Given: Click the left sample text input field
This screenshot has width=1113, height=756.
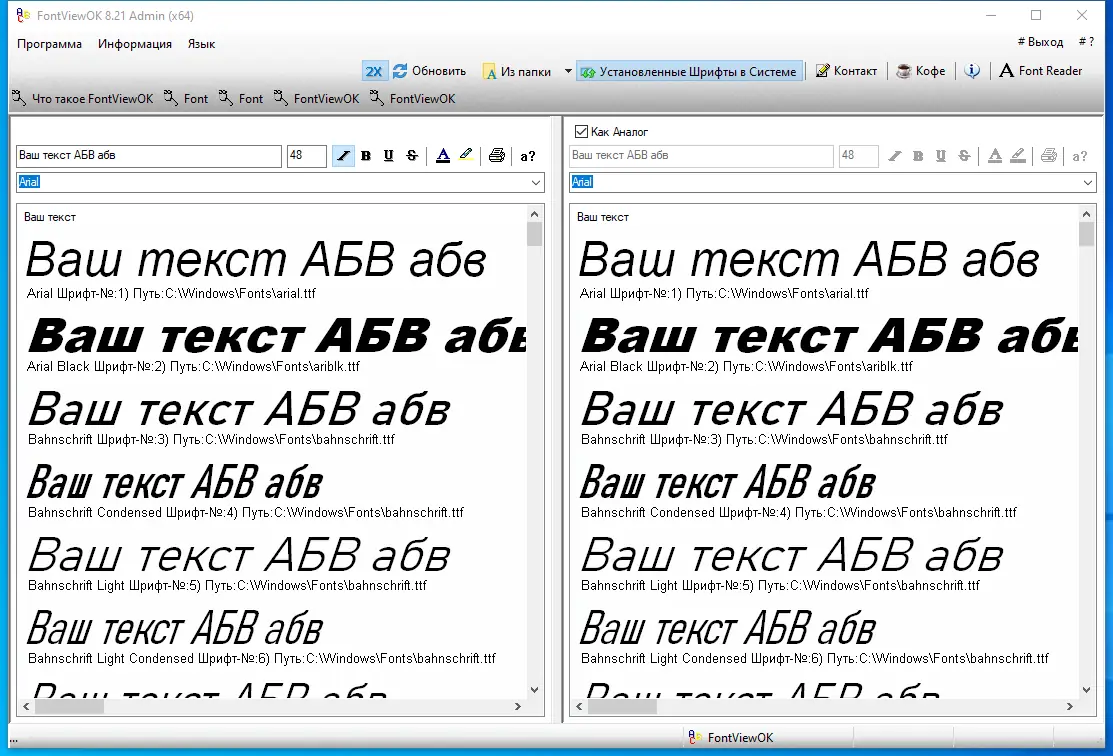Looking at the screenshot, I should pos(149,155).
